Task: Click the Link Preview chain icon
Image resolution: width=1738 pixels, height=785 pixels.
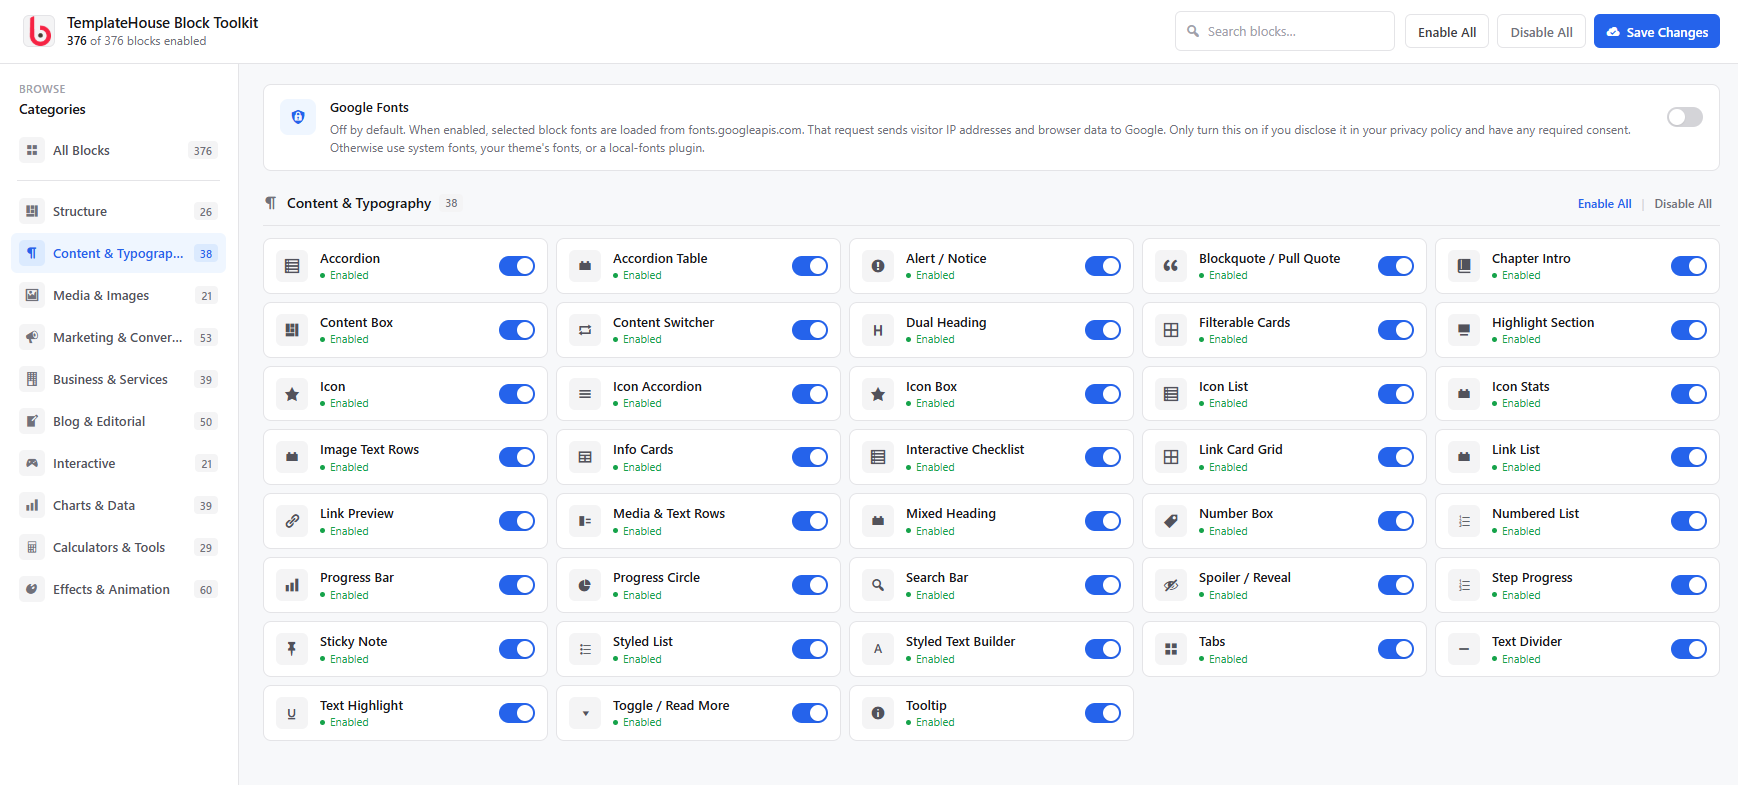Action: 292,521
